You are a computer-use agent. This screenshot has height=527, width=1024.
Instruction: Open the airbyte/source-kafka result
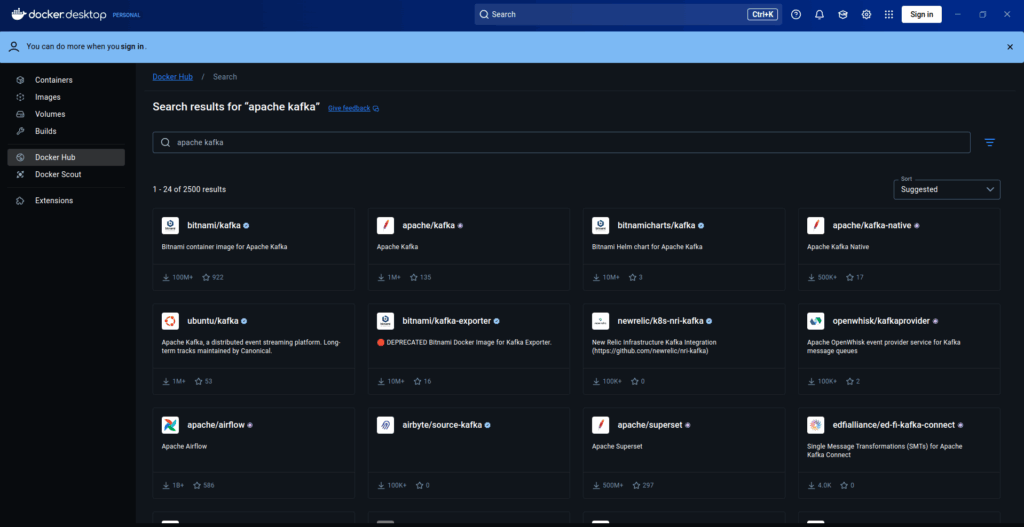click(x=469, y=453)
